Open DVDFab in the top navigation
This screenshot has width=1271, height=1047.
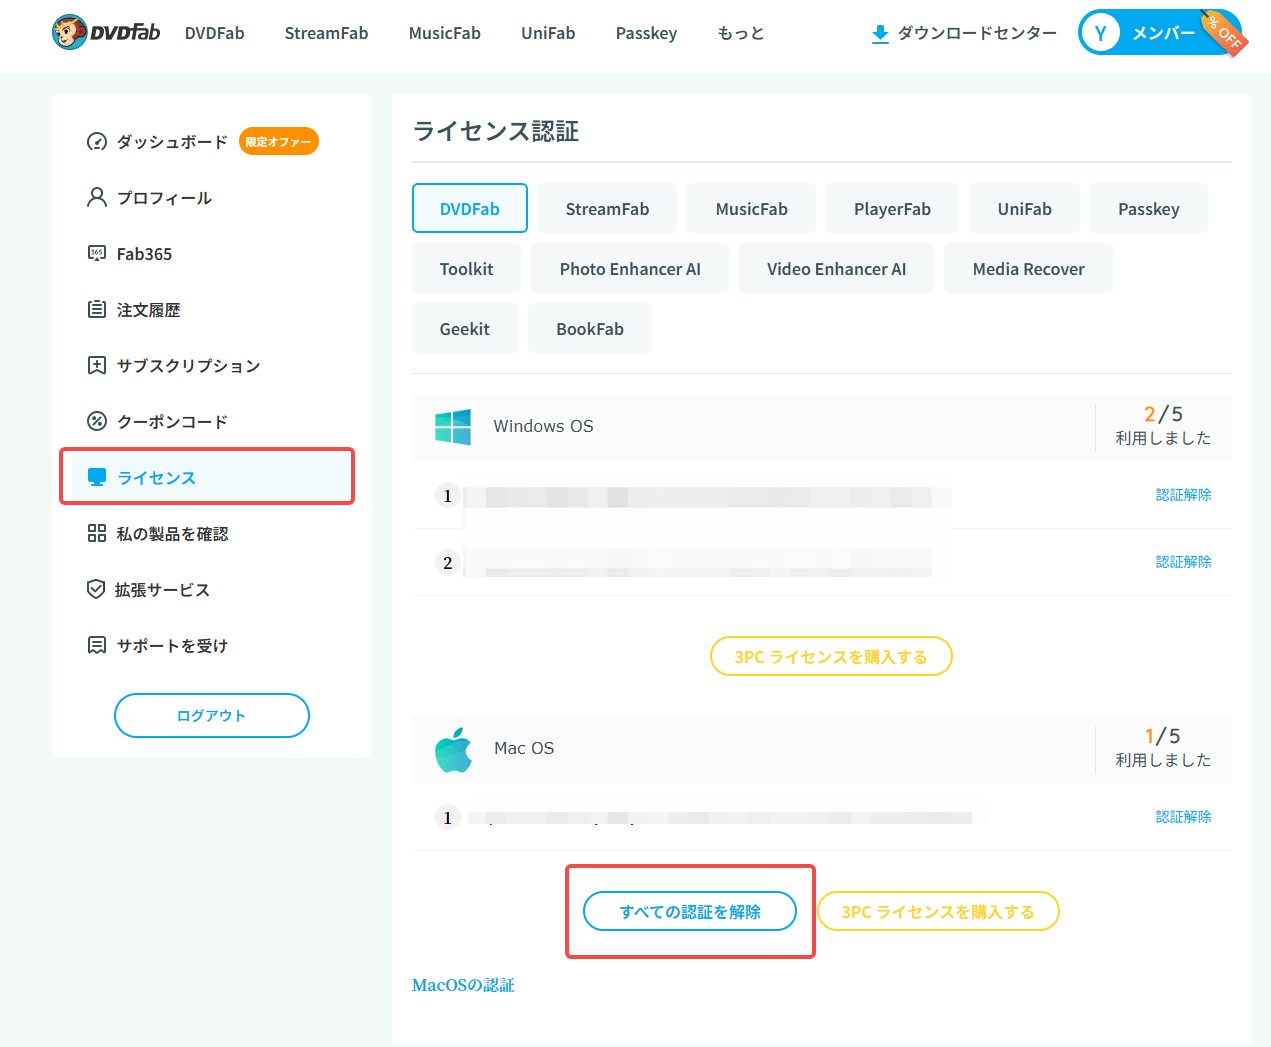[215, 33]
